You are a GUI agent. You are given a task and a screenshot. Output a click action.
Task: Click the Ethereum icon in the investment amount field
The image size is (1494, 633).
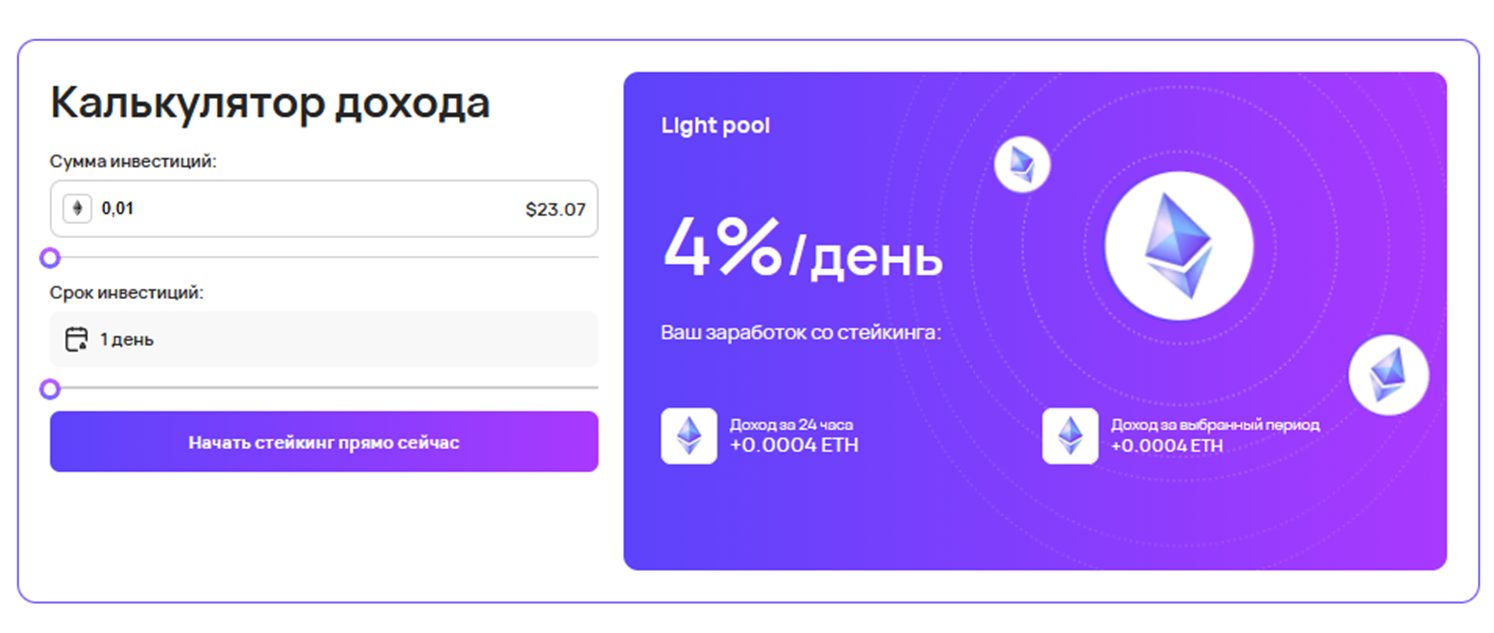[77, 209]
